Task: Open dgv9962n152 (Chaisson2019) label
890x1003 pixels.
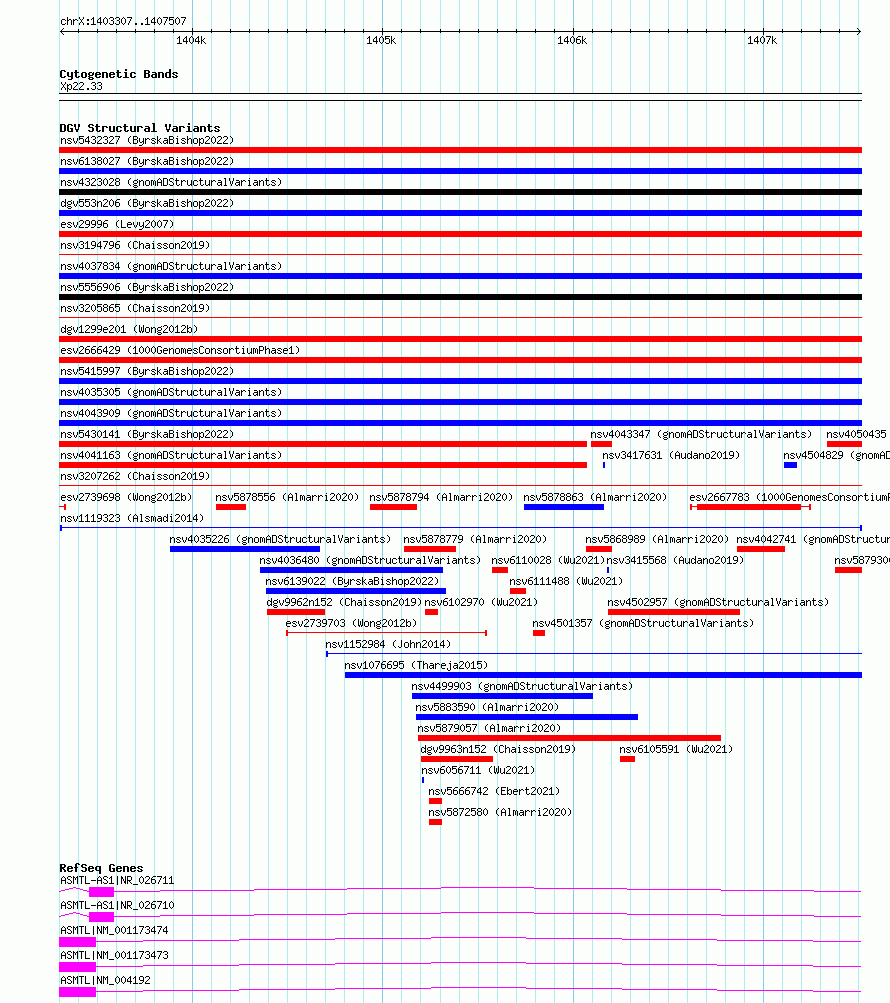Action: click(344, 603)
